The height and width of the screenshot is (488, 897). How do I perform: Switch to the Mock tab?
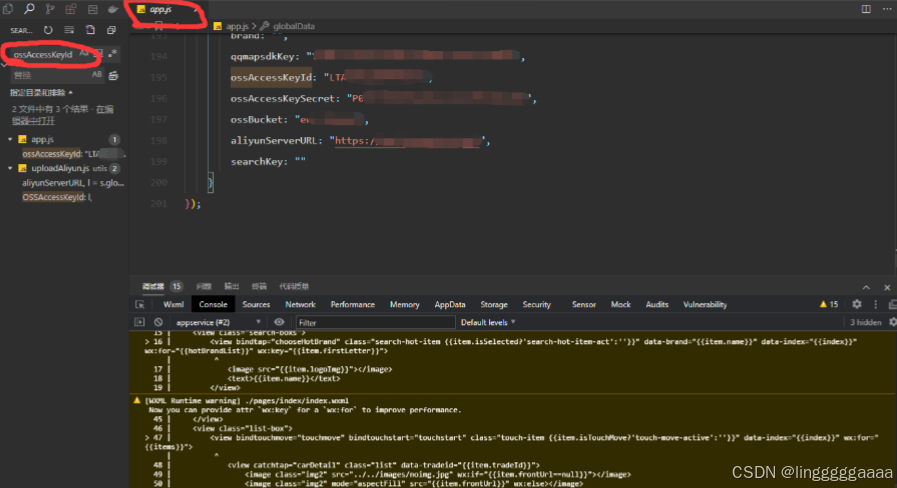point(620,304)
